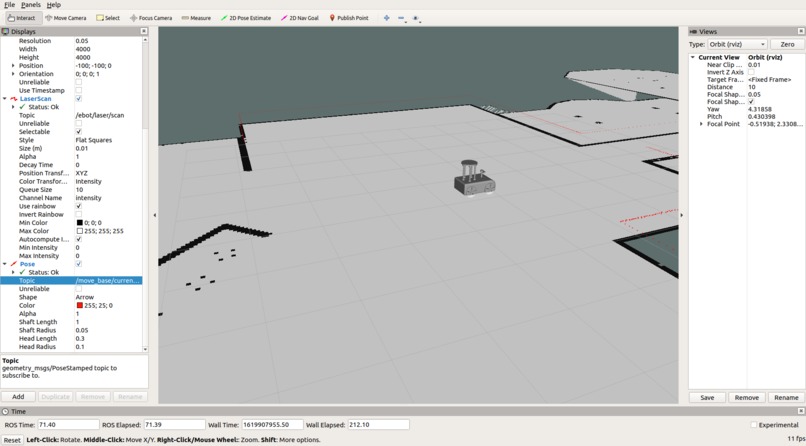Screen dimensions: 806x446
Task: Toggle Unreliable checkbox under LaserScan Topic
Action: click(x=79, y=123)
